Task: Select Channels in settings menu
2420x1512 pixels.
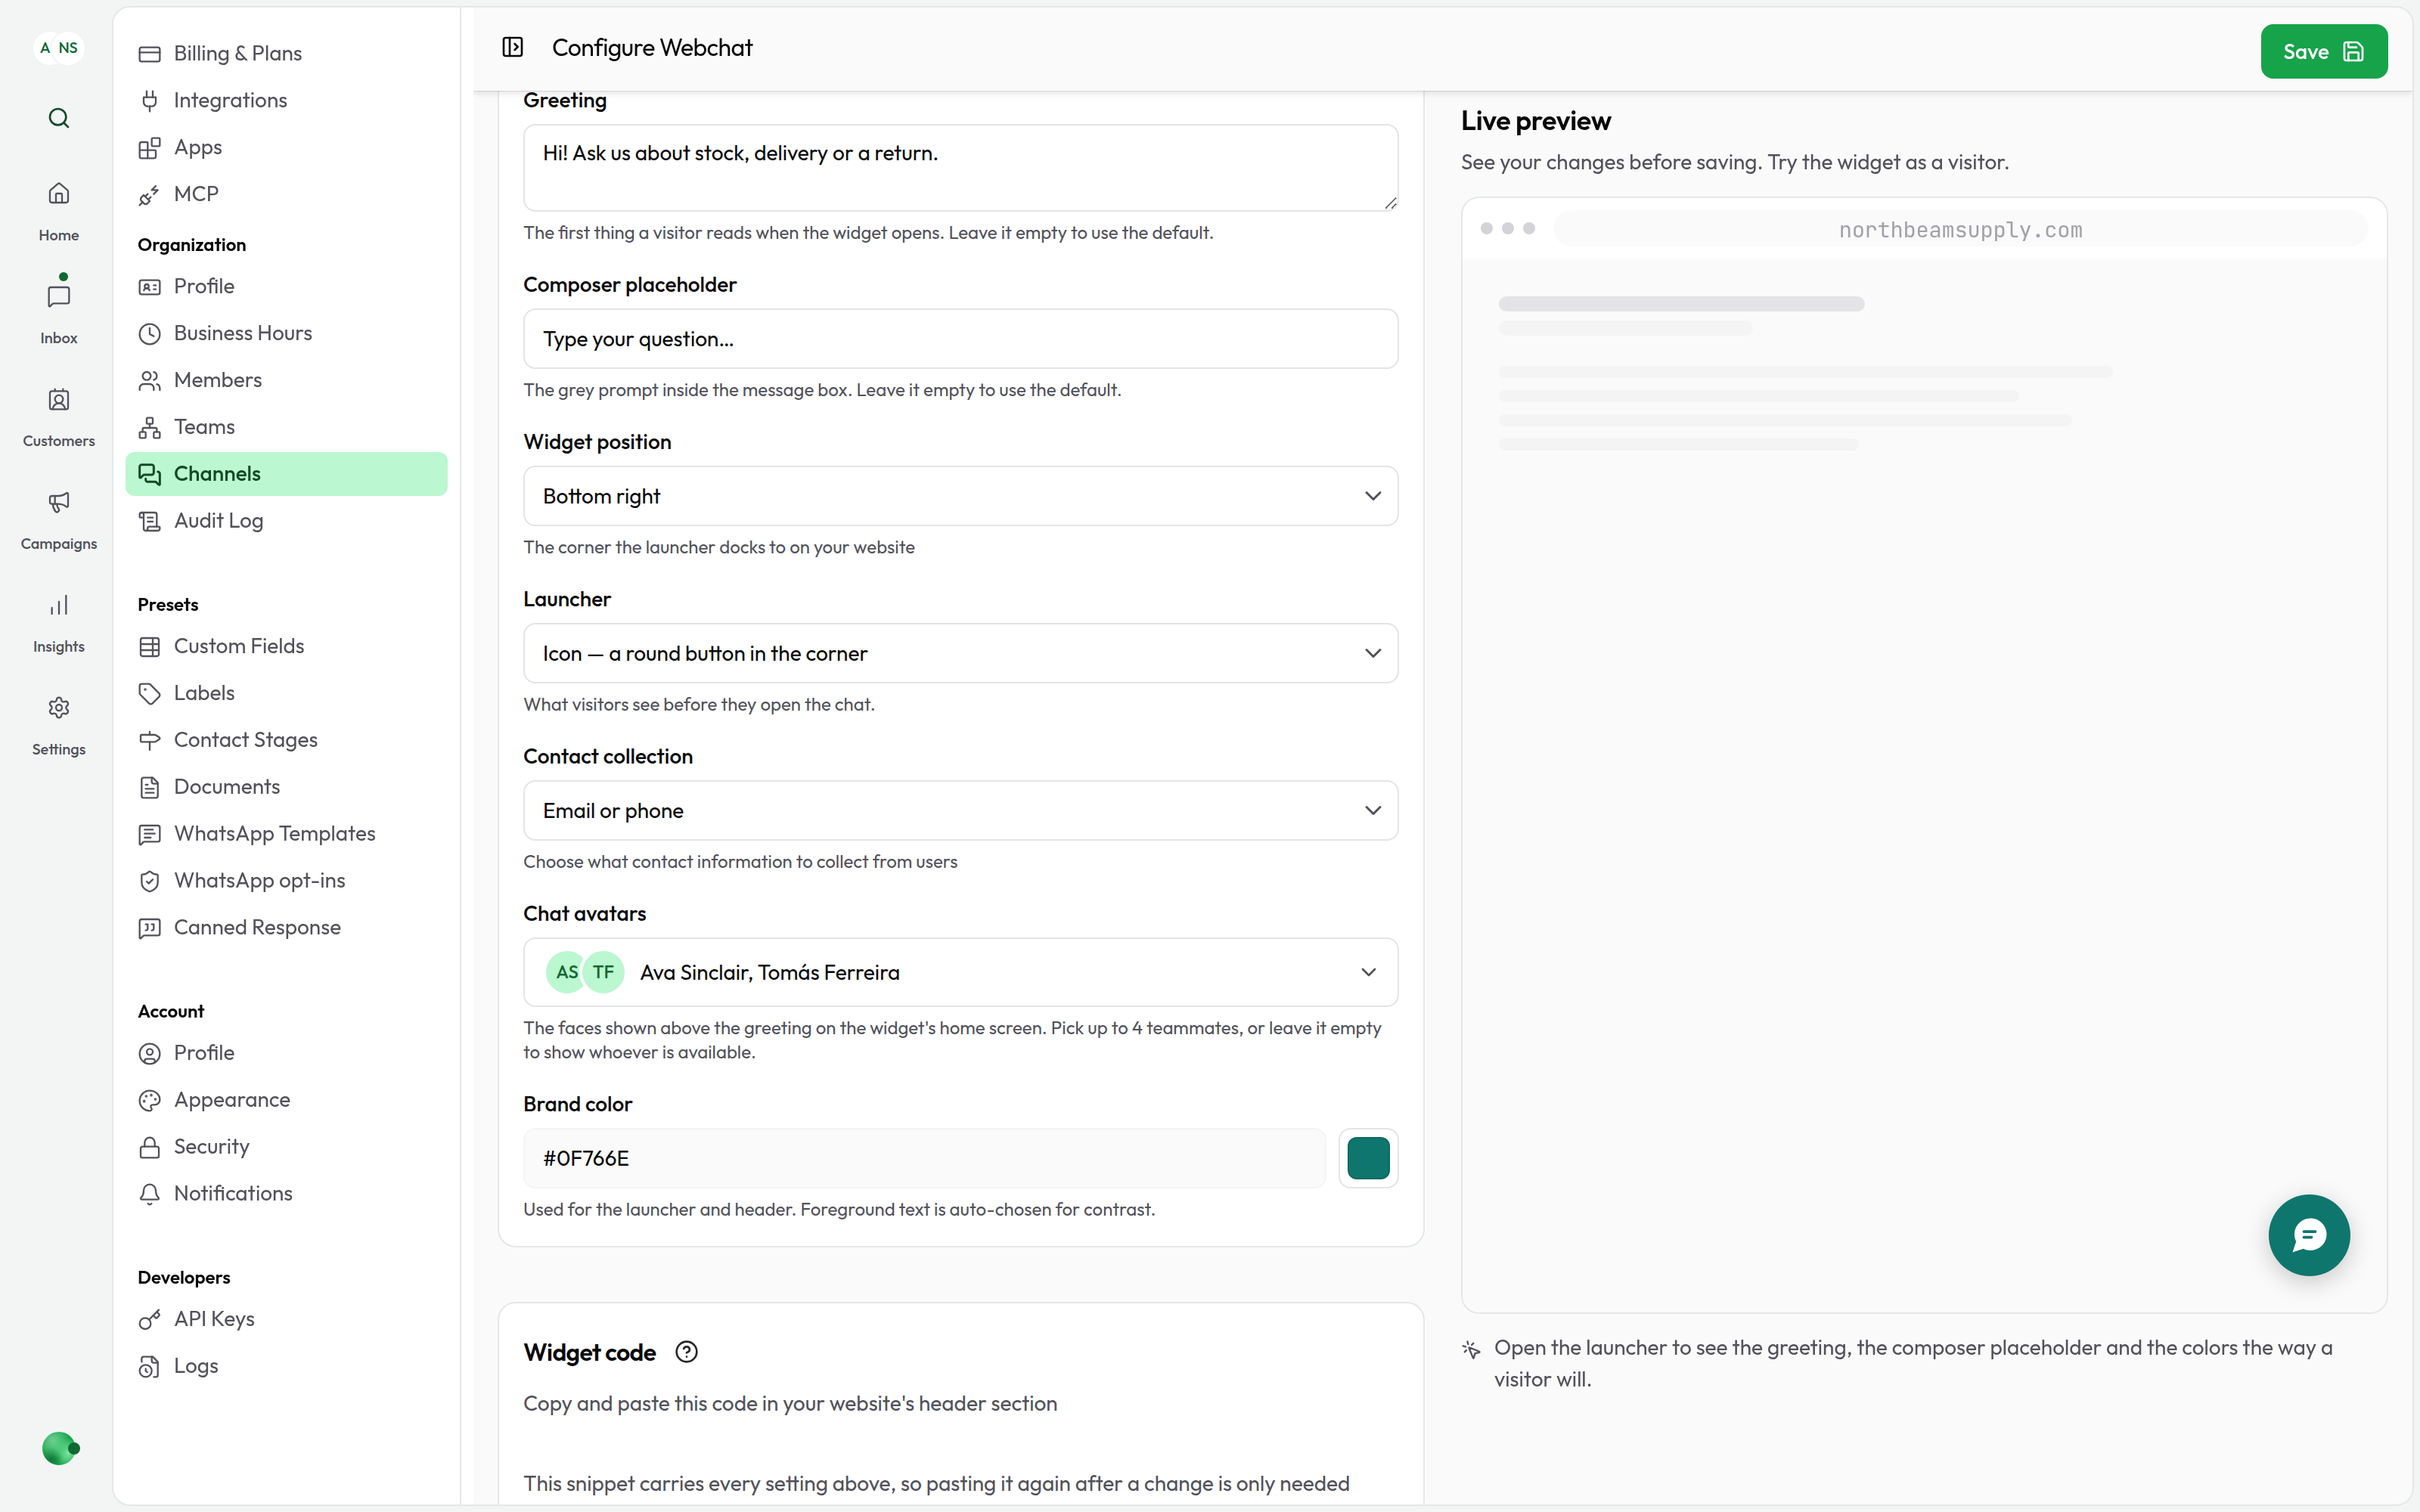Action: (286, 474)
